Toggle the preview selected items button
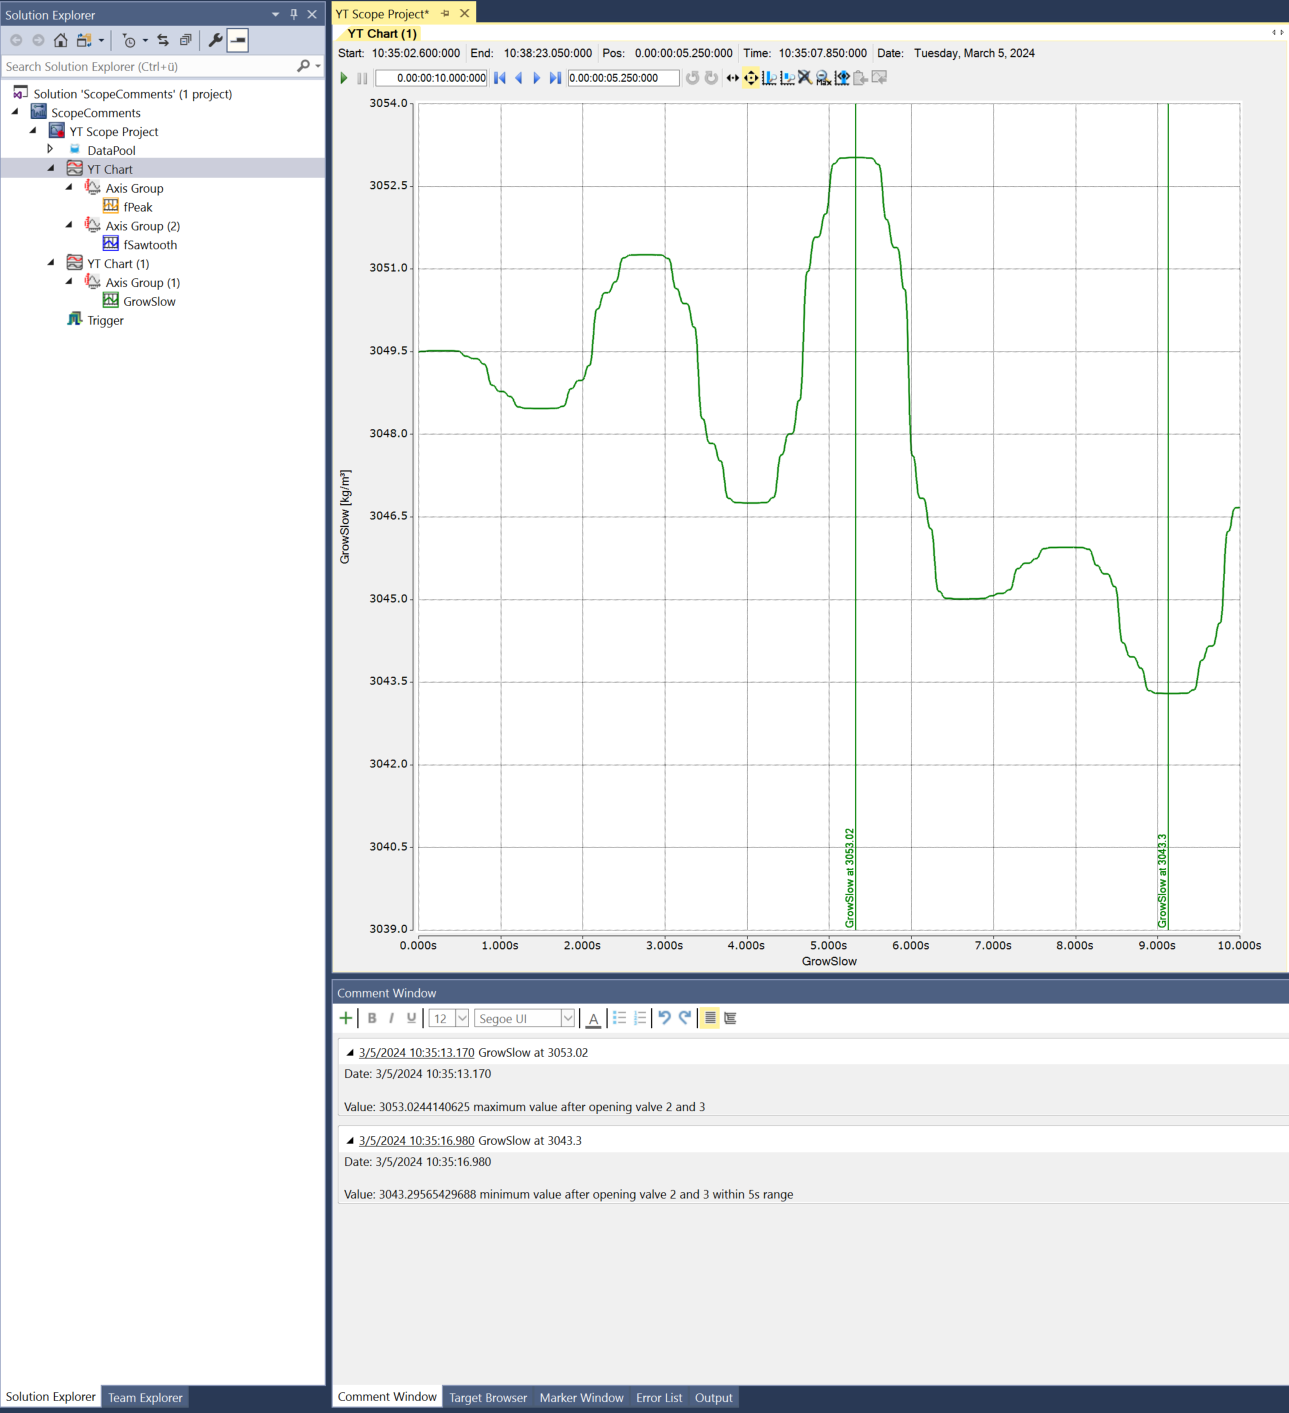This screenshot has width=1289, height=1413. click(238, 41)
